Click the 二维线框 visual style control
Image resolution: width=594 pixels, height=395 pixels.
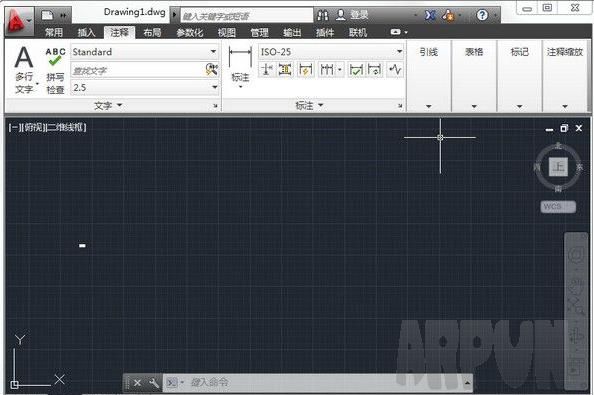pos(66,127)
